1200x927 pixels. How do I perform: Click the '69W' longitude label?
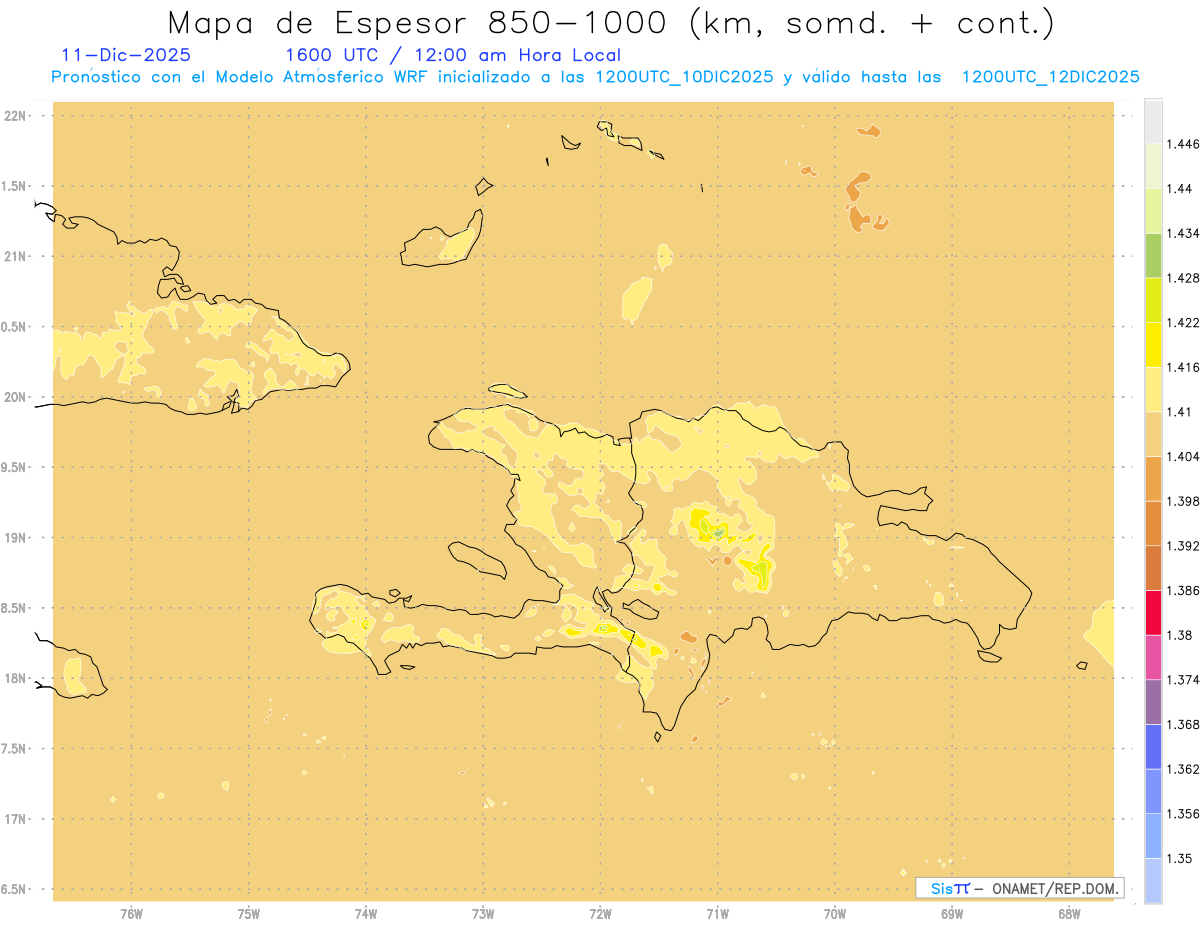(952, 914)
